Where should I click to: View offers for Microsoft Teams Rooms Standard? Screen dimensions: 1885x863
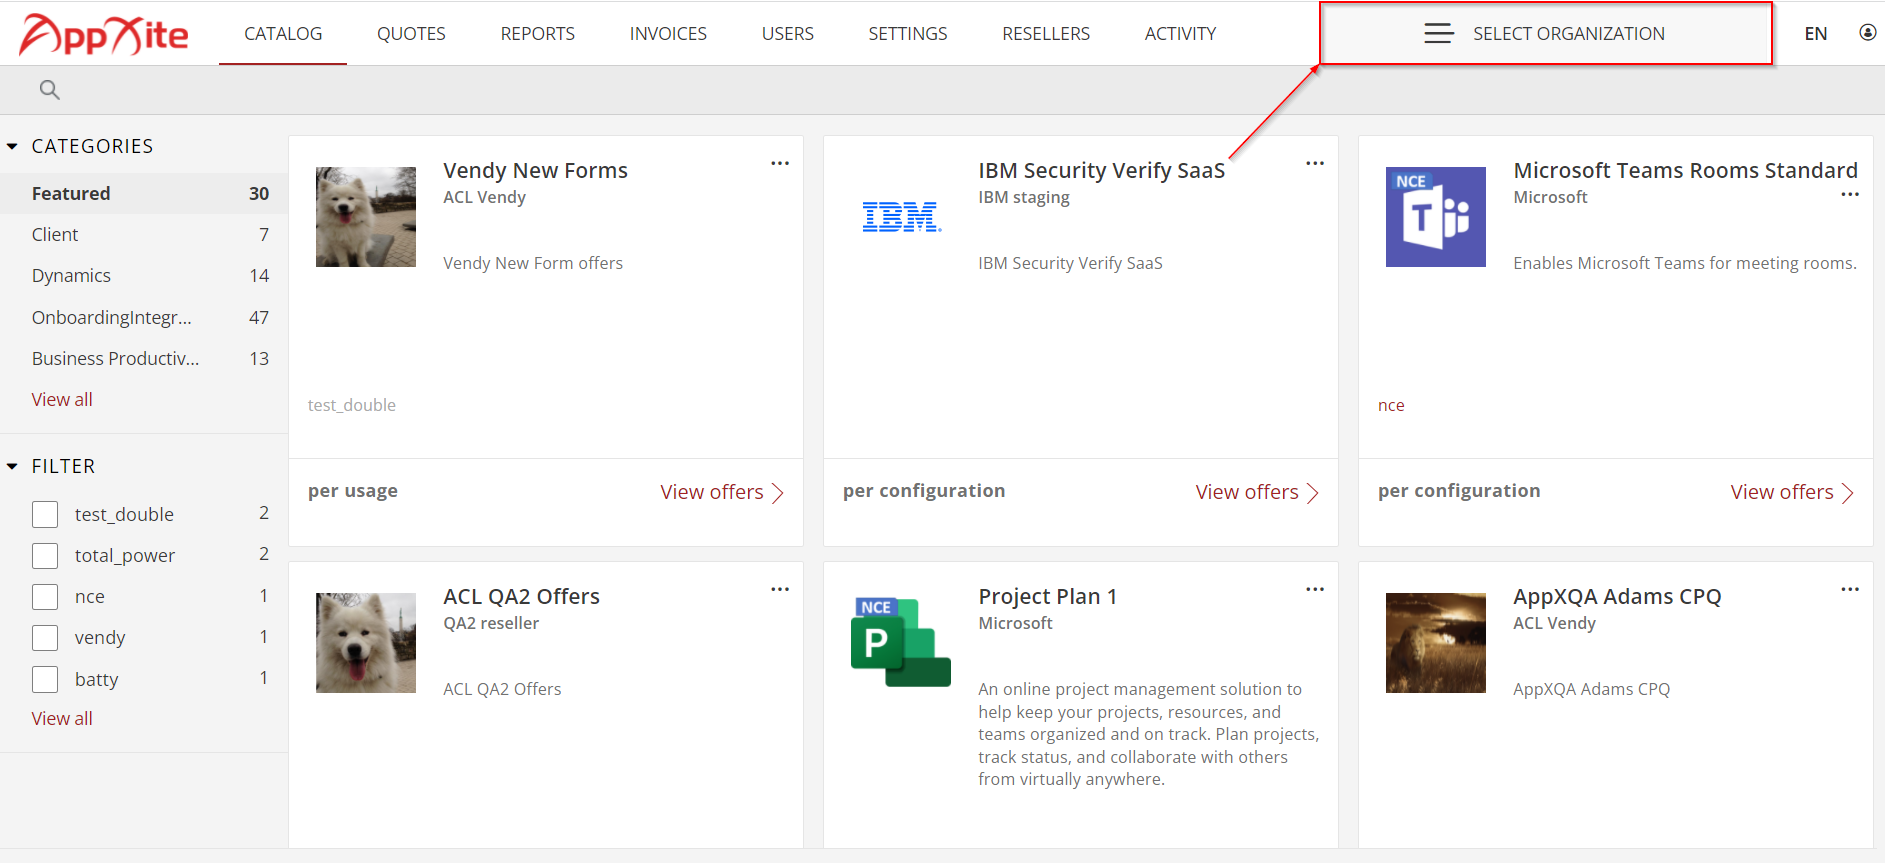[x=1792, y=492]
